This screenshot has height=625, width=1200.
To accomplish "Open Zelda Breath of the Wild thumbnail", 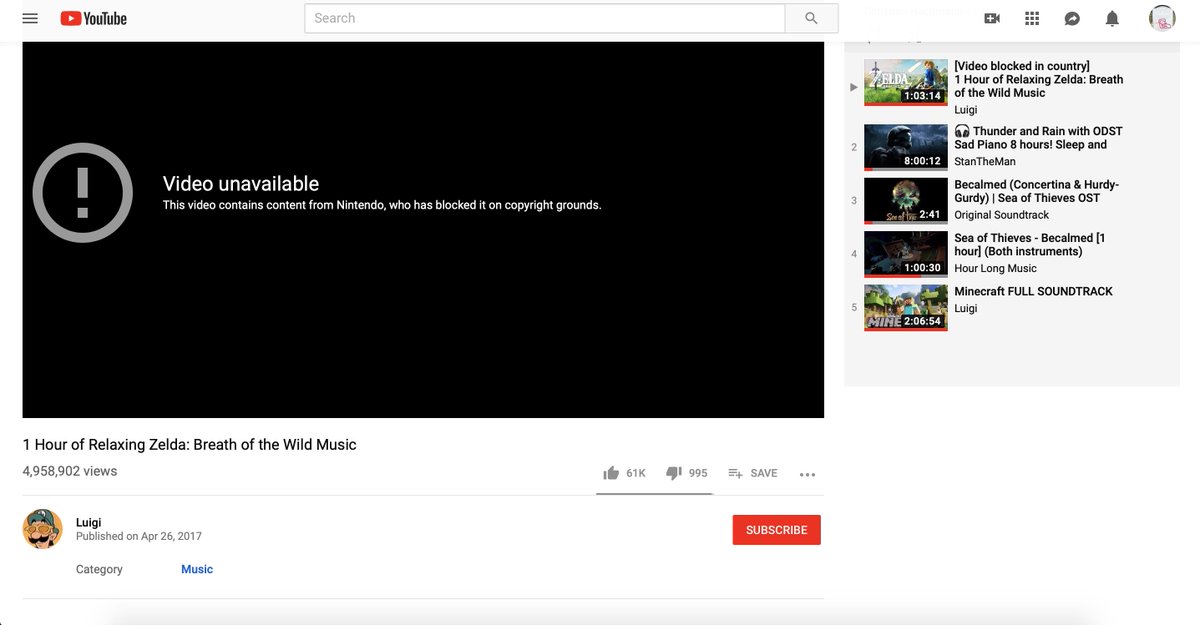I will click(x=905, y=82).
